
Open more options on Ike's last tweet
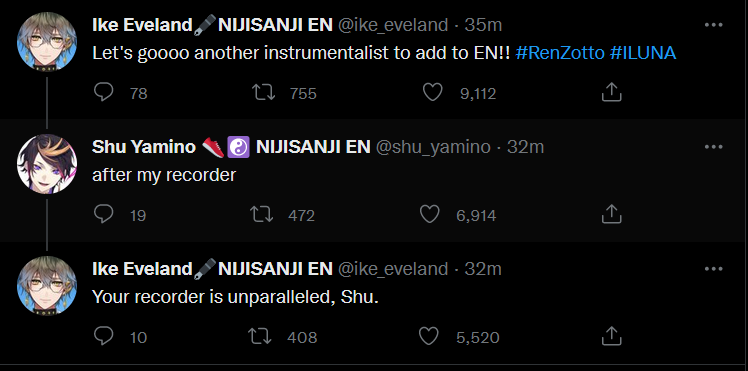pos(713,269)
